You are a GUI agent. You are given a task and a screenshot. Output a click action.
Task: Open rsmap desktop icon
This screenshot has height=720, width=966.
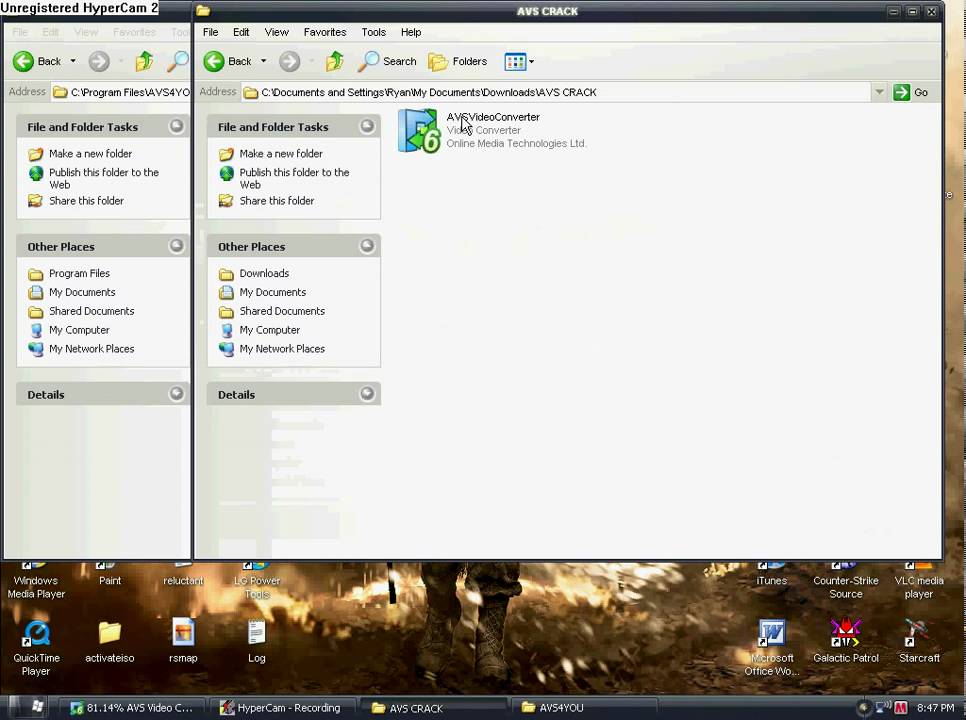183,642
